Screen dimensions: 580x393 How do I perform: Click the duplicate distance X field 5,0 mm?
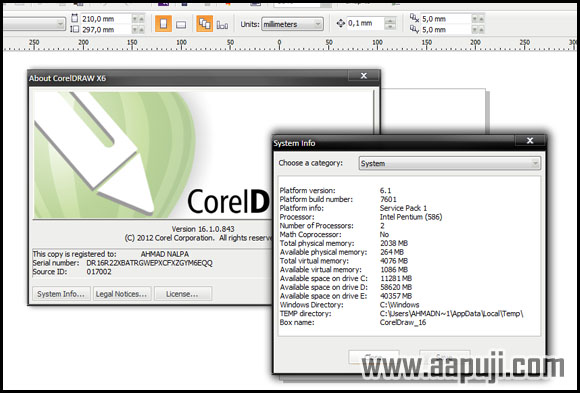pyautogui.click(x=446, y=19)
